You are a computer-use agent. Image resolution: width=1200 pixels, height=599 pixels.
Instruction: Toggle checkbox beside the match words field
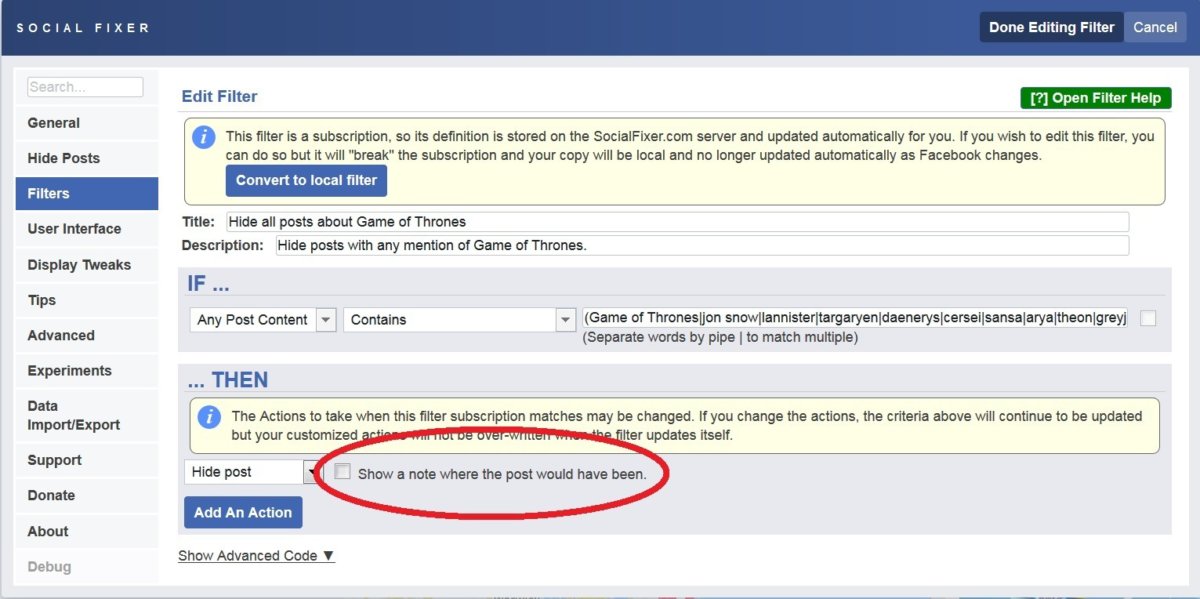pos(1148,319)
